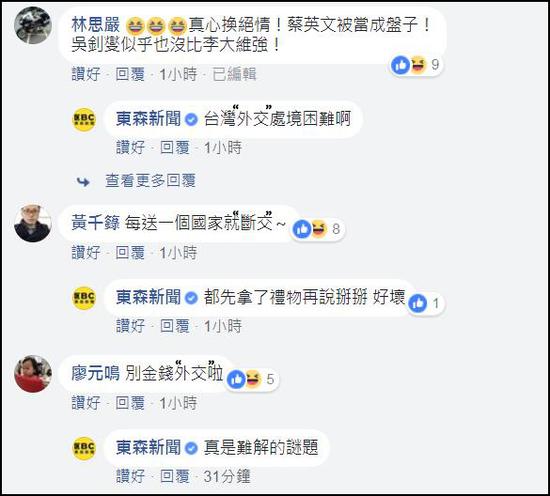Like 廖元鳴's comment with 讚好

point(86,403)
